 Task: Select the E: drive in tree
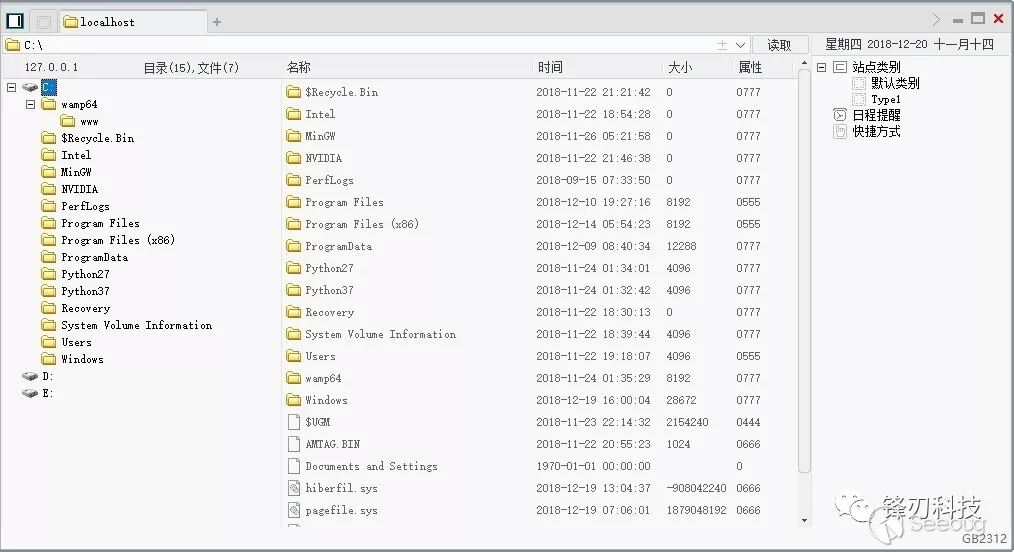(38, 393)
